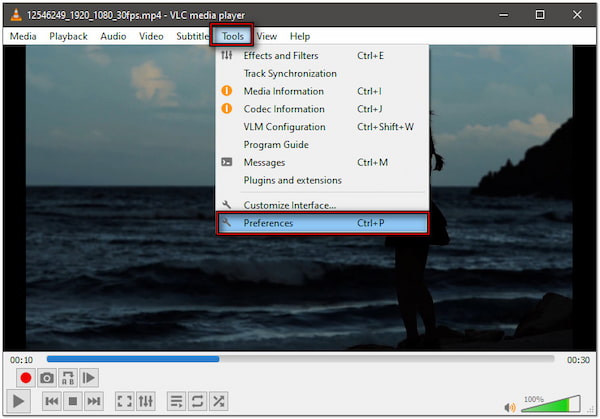Screen dimensions: 600x419
Task: Click the red Record button
Action: tap(26, 378)
